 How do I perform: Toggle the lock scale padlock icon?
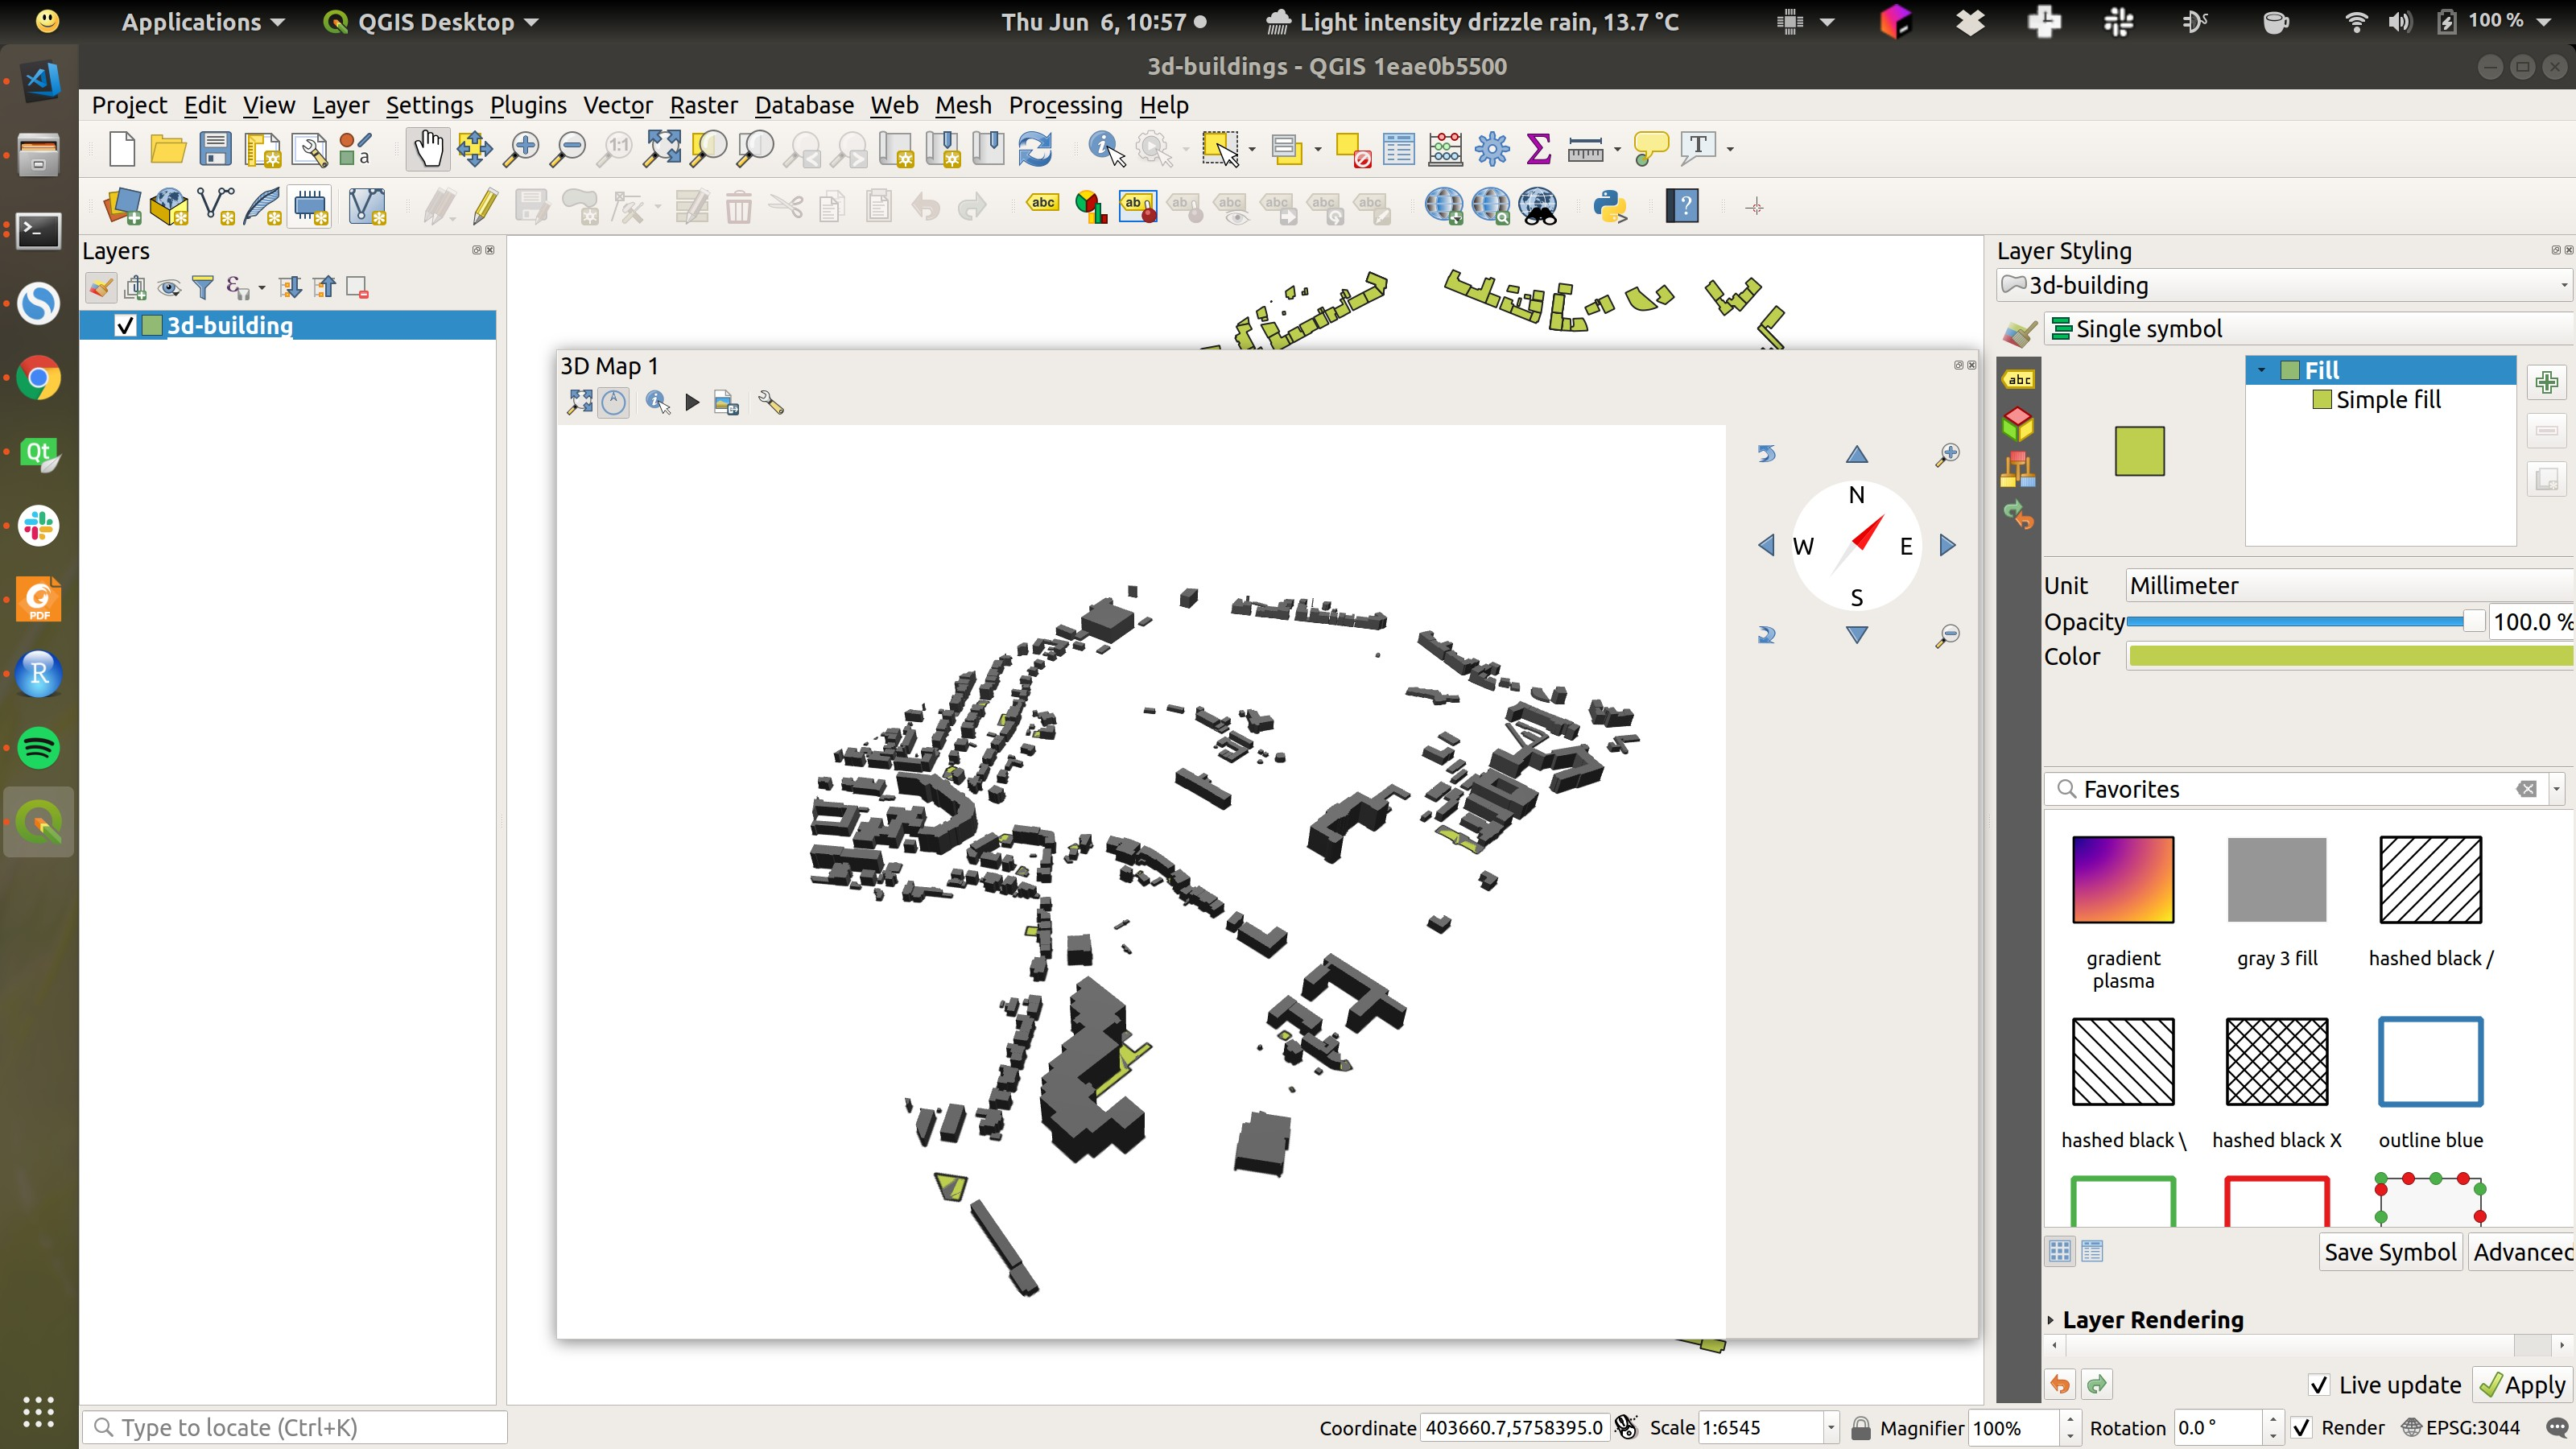point(1860,1428)
